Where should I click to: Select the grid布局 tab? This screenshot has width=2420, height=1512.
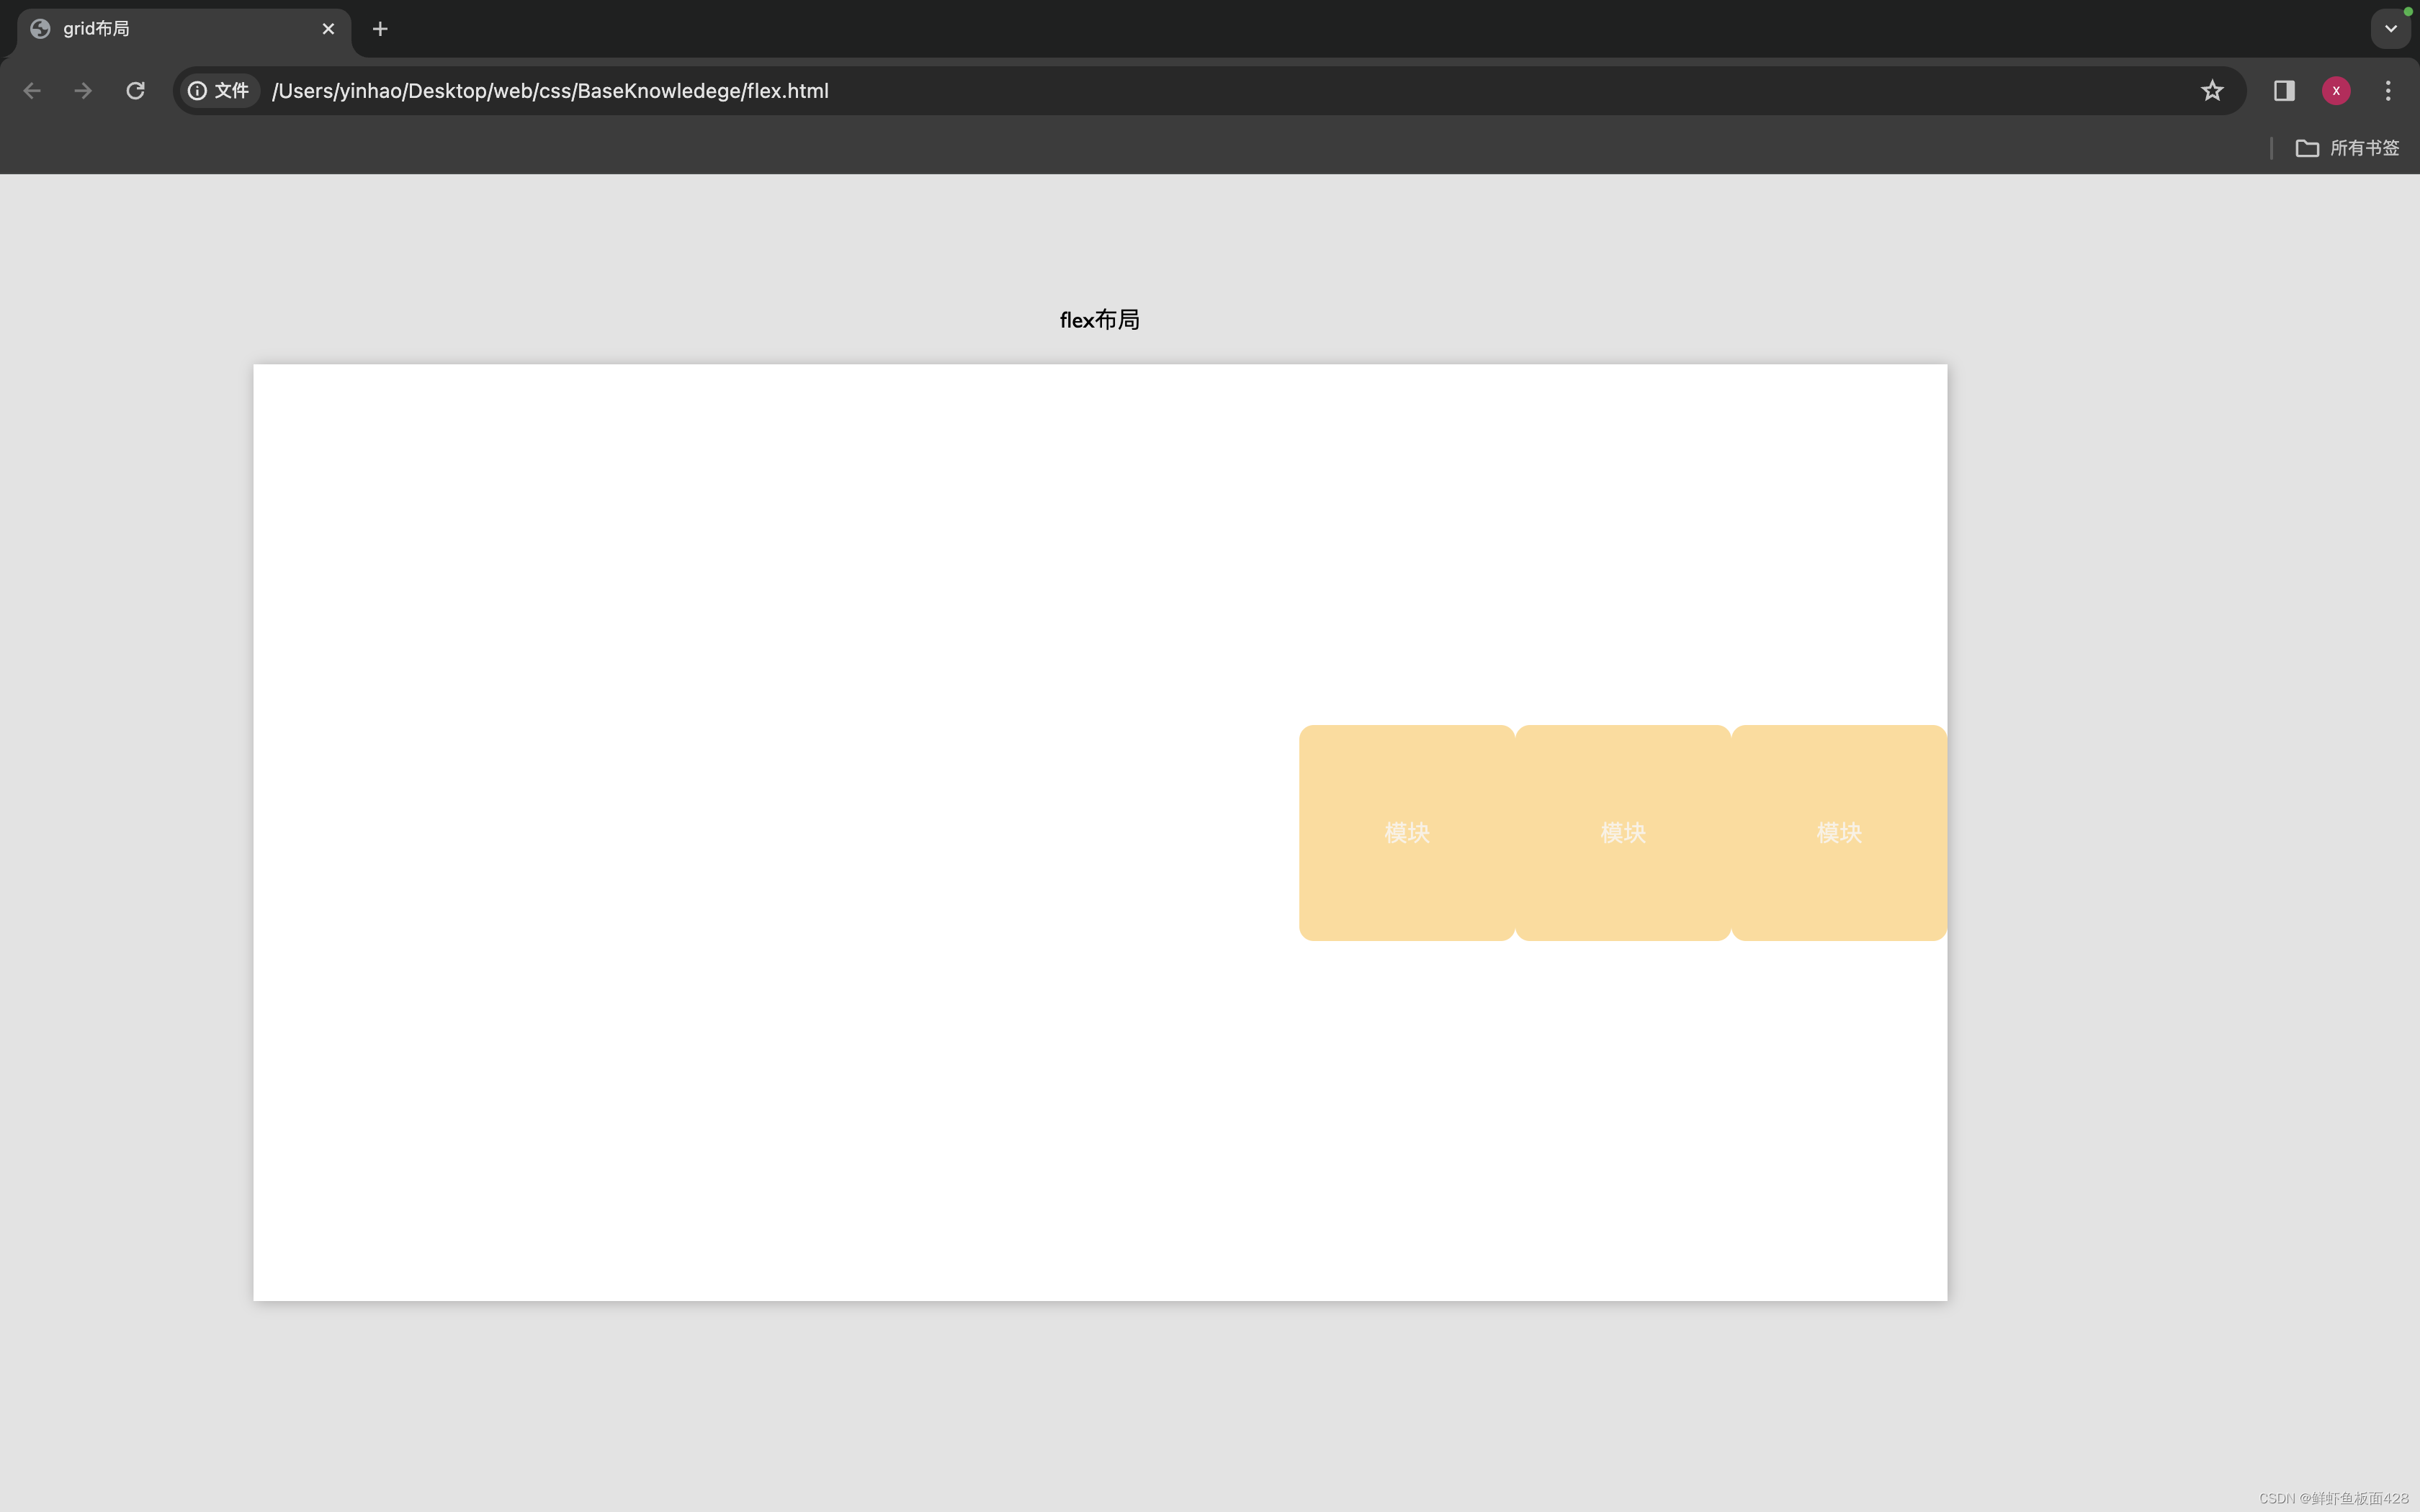(184, 29)
